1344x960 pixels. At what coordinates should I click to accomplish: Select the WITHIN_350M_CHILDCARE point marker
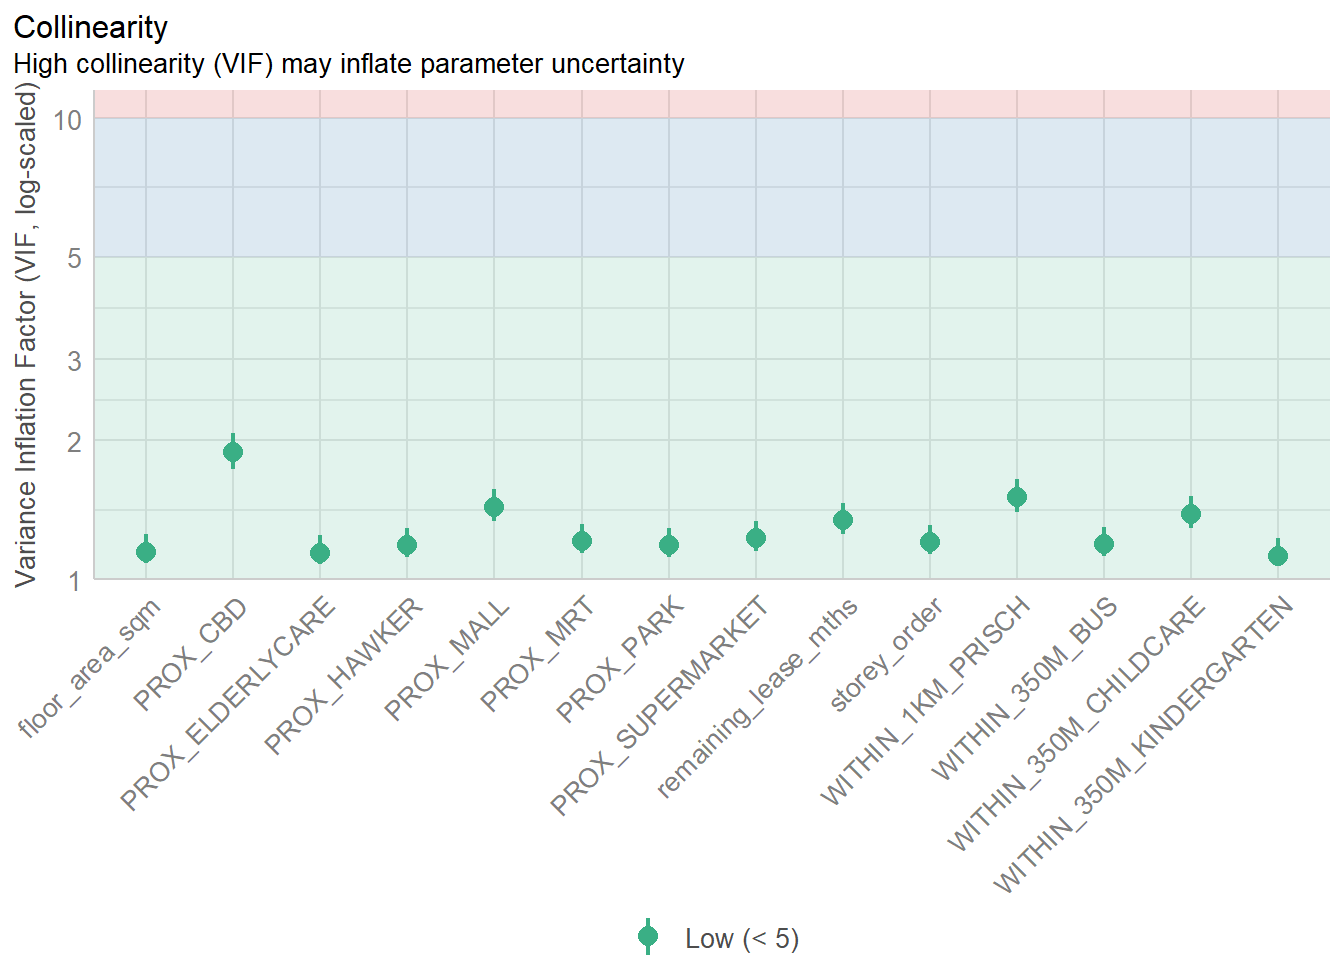pos(1191,514)
